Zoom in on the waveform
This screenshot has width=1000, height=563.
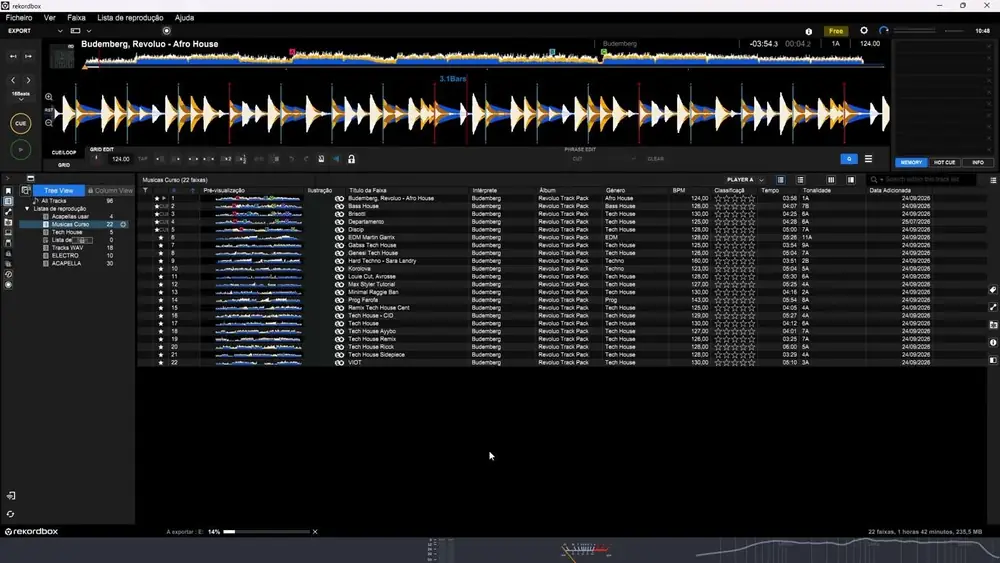tap(48, 97)
